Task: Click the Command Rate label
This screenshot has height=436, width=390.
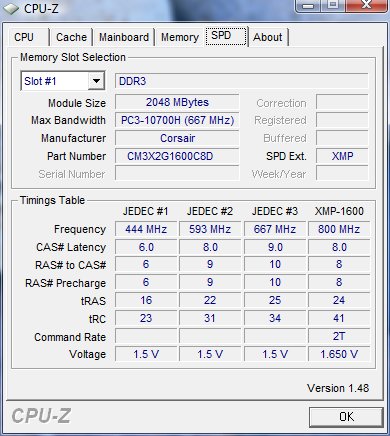Action: click(x=70, y=337)
